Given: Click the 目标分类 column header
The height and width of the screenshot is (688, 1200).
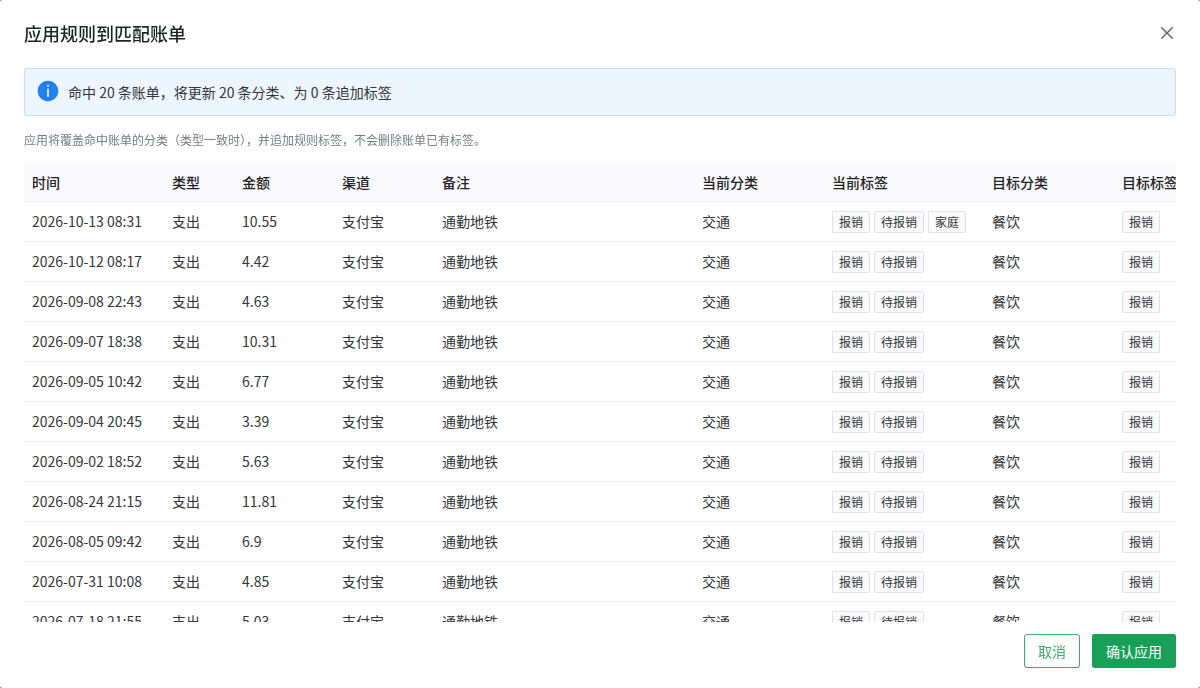Looking at the screenshot, I should point(1020,183).
